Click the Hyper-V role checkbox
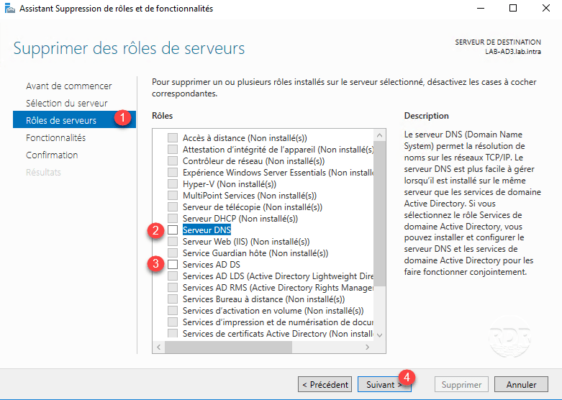562x400 pixels. click(x=173, y=184)
